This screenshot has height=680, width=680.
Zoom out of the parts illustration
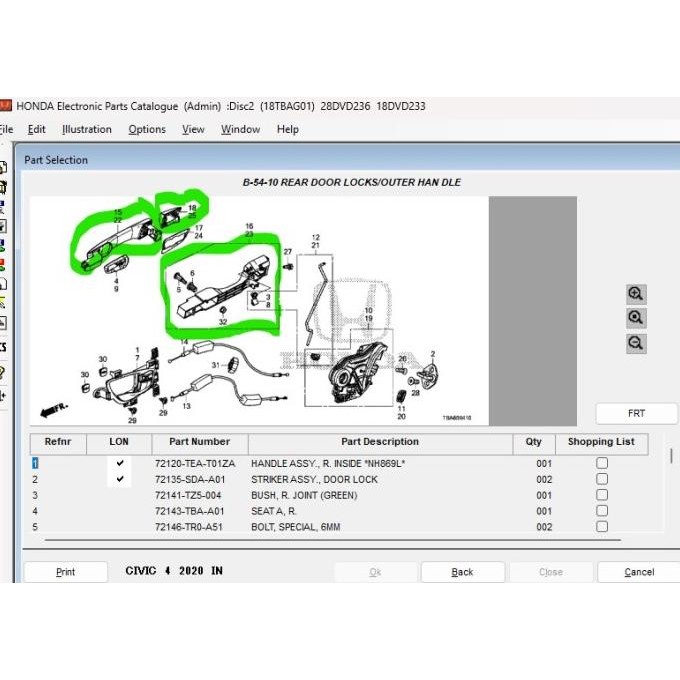coord(636,343)
